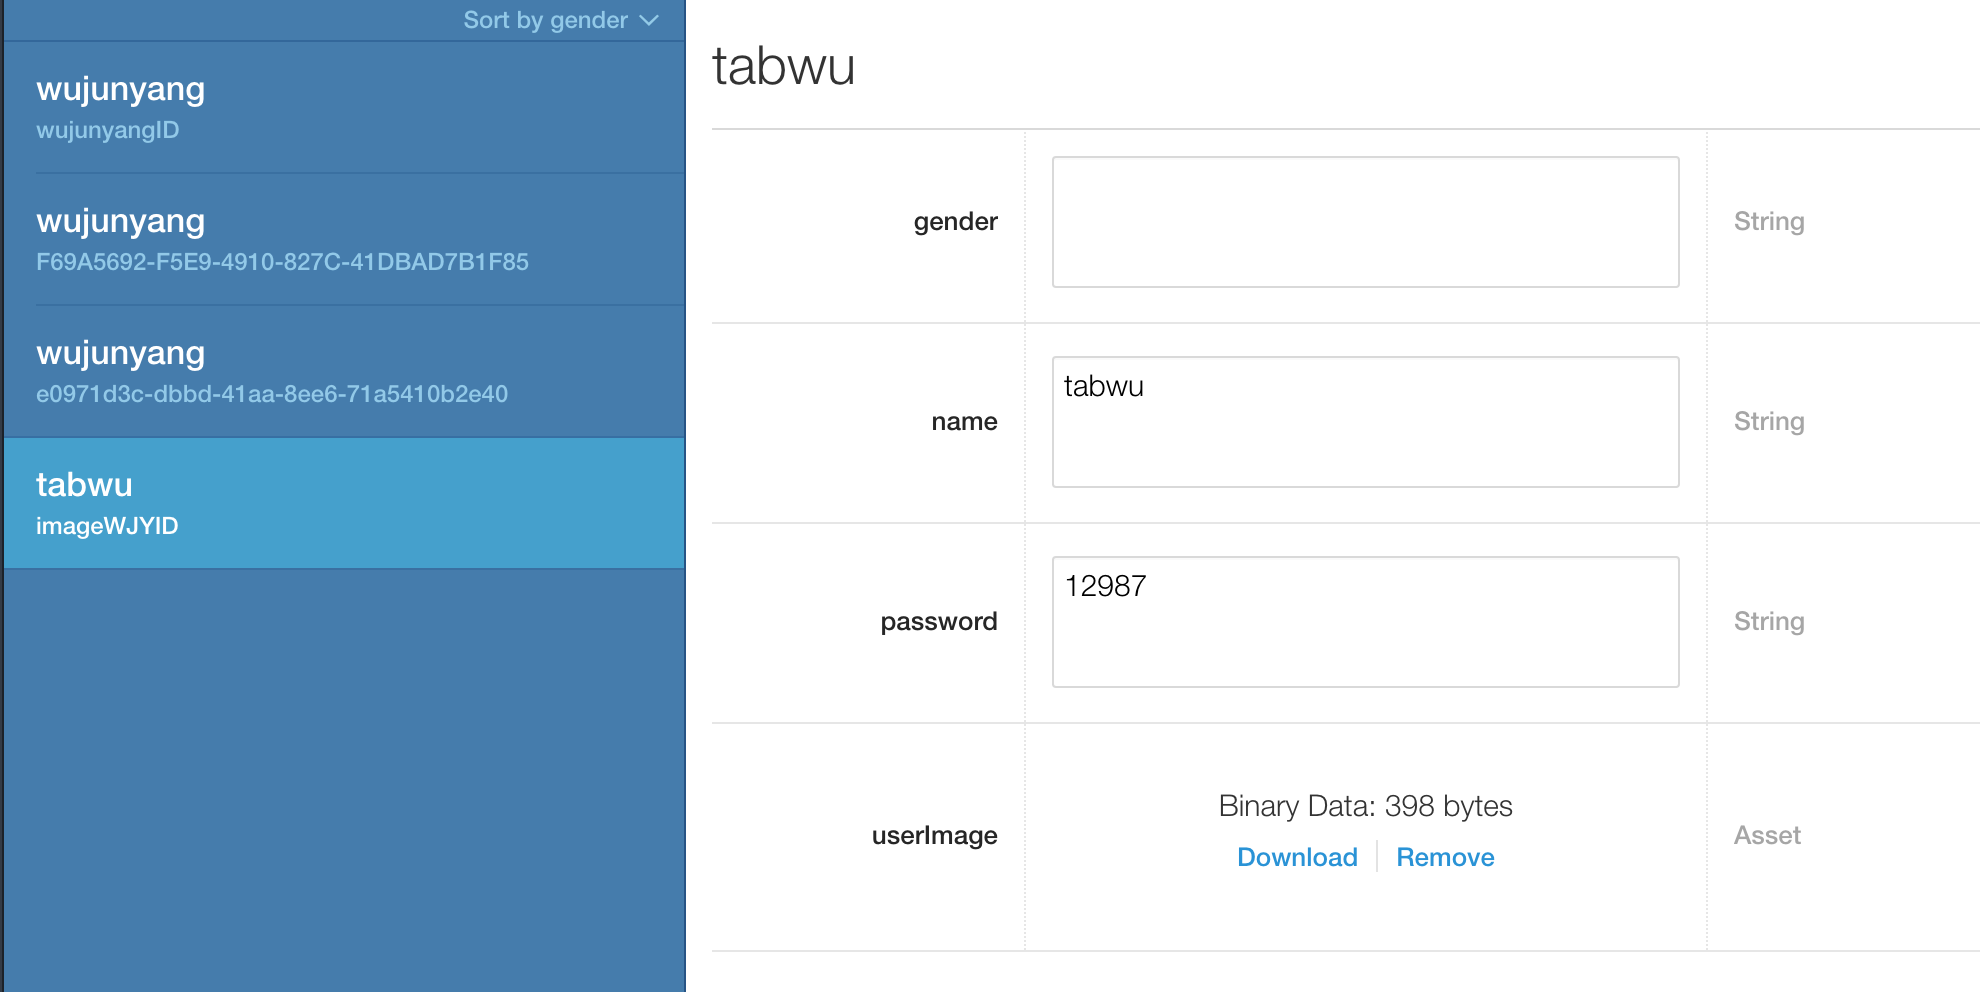This screenshot has height=992, width=1980.
Task: Click the String type label for name
Action: [x=1769, y=422]
